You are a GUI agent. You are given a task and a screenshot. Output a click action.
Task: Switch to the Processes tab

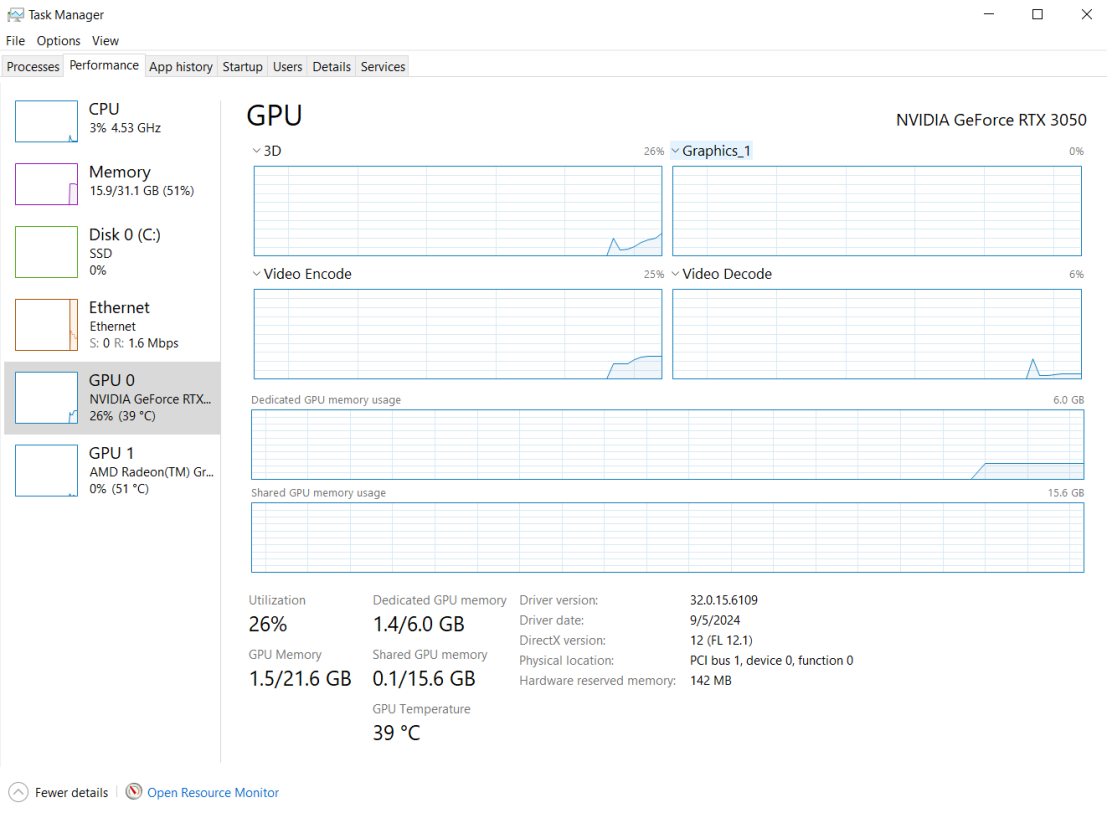[x=33, y=67]
